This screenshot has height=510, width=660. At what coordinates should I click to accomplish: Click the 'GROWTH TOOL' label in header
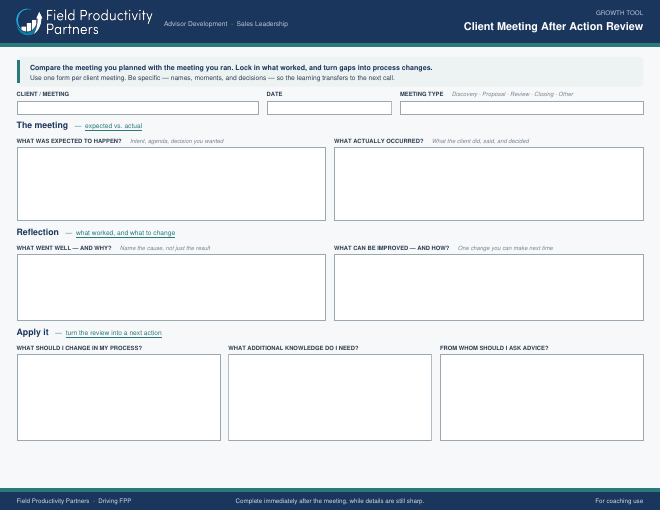click(619, 13)
